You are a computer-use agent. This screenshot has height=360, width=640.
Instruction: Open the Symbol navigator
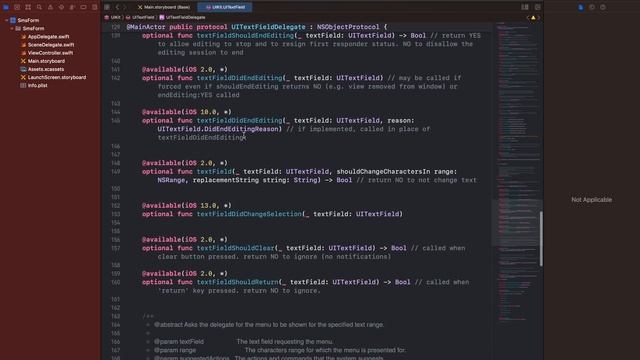pyautogui.click(x=28, y=7)
